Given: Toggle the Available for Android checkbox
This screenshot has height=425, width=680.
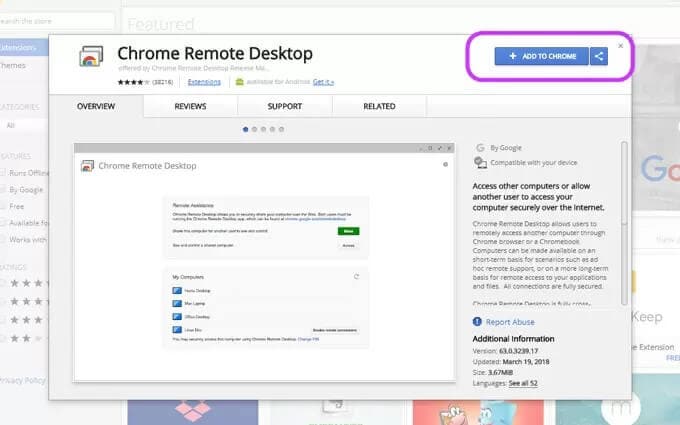Looking at the screenshot, I should 2,223.
